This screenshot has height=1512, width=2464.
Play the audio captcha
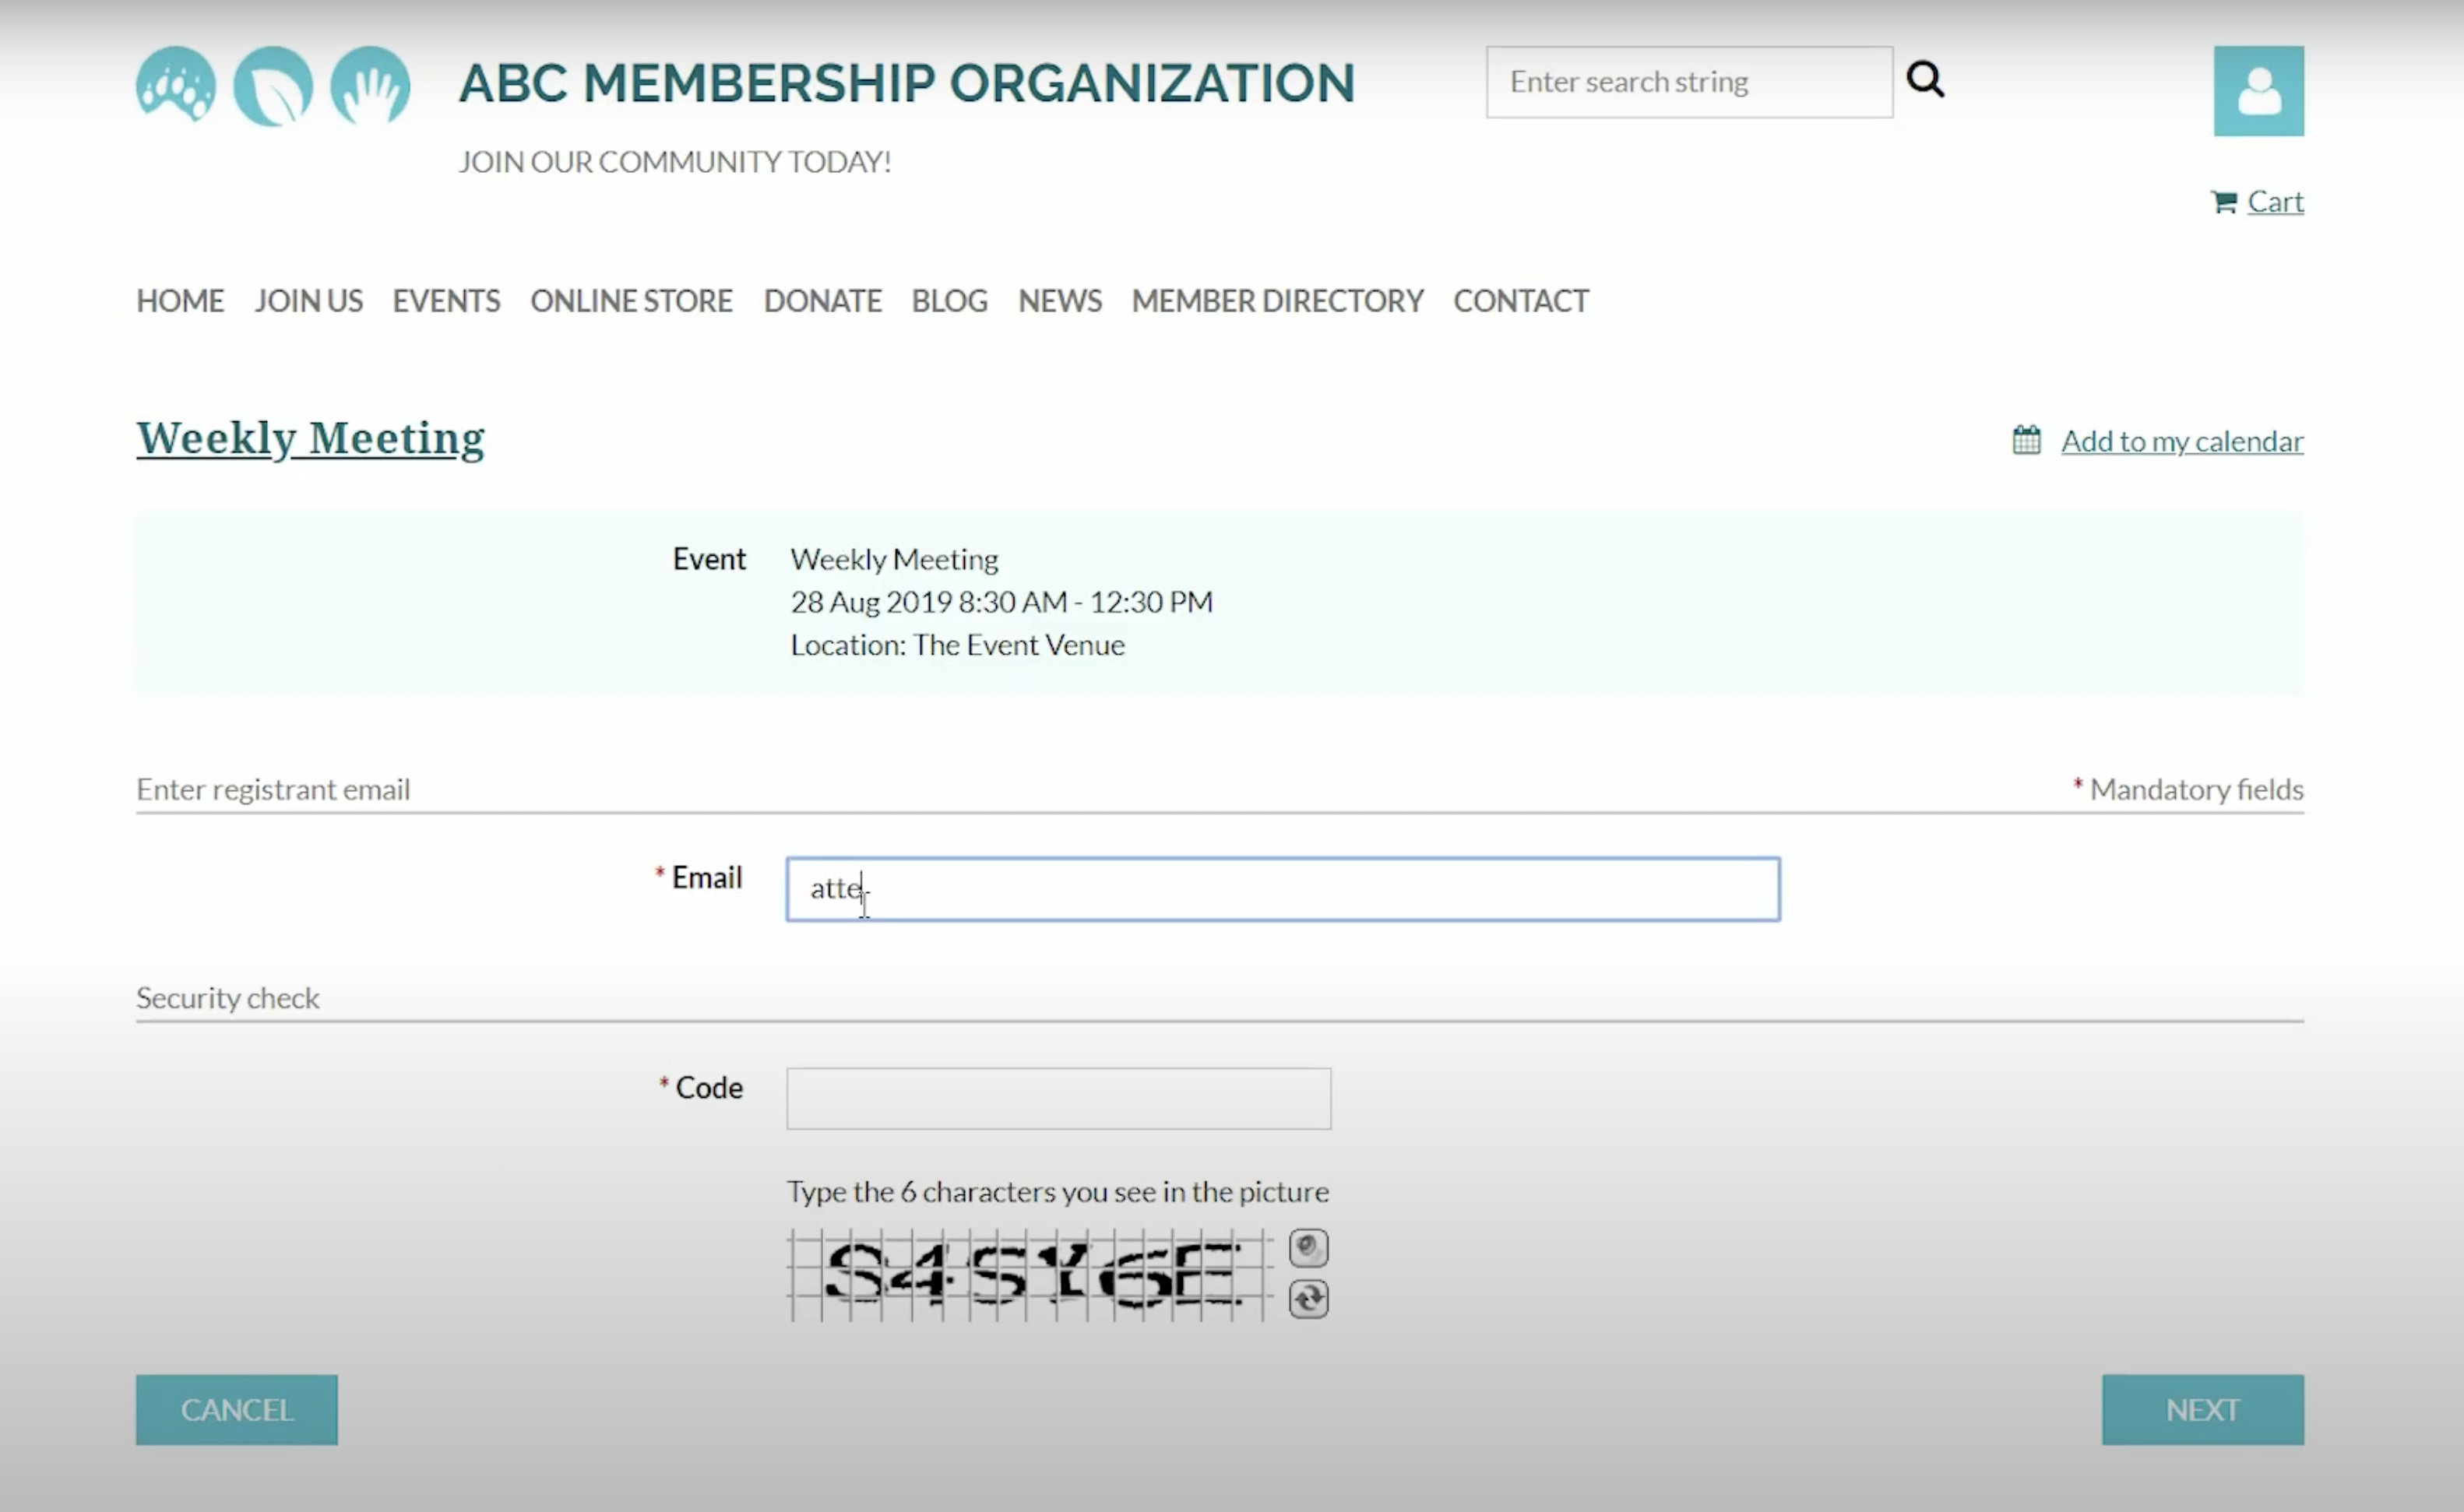coord(1308,1248)
